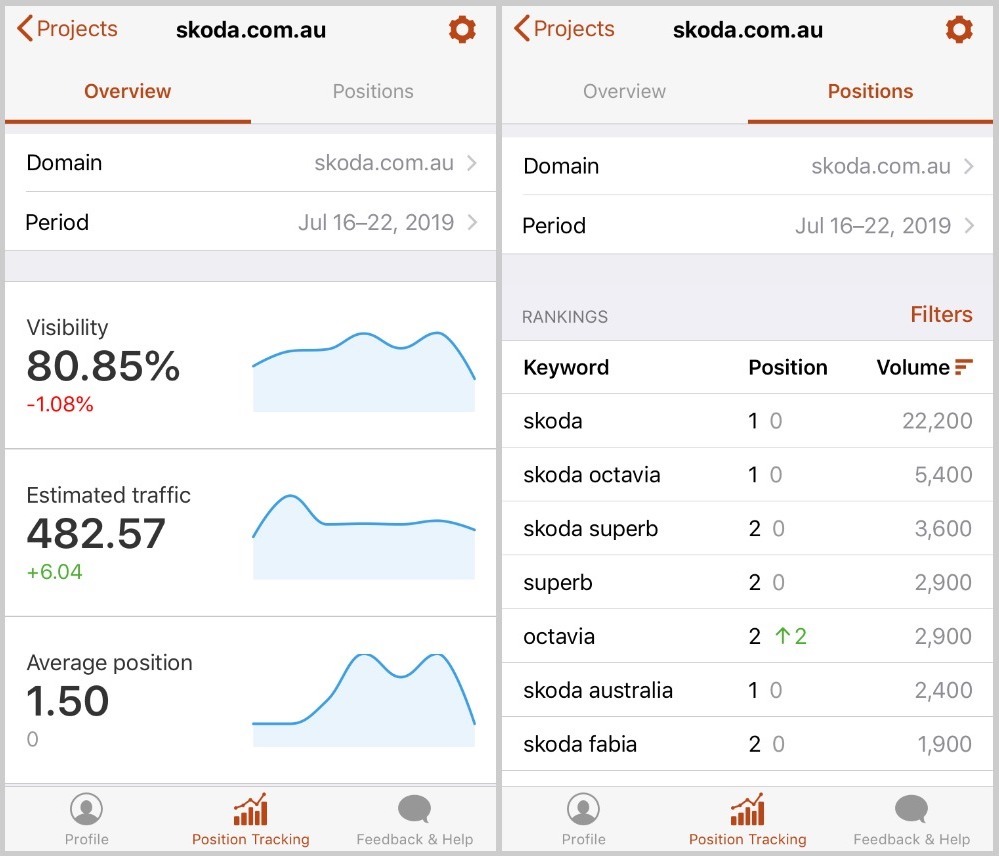Switch to Positions tab on left screen

click(x=373, y=91)
